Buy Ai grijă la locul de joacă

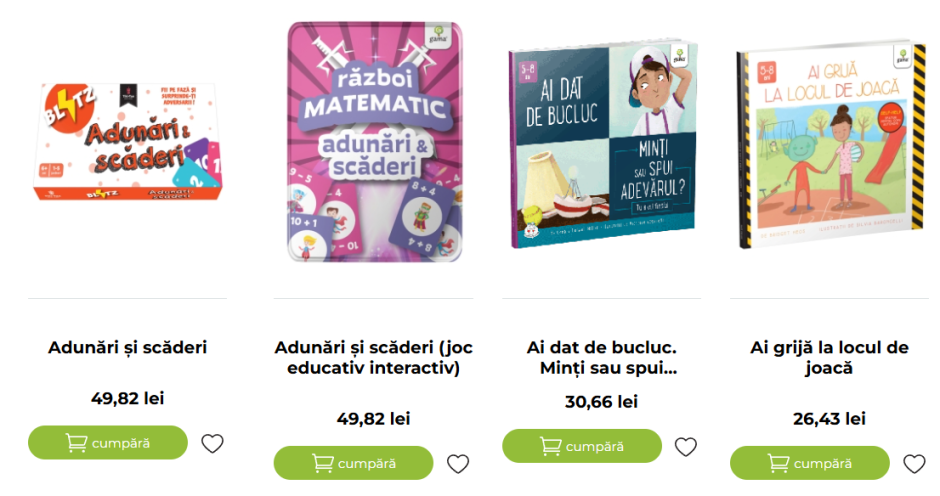pyautogui.click(x=810, y=463)
